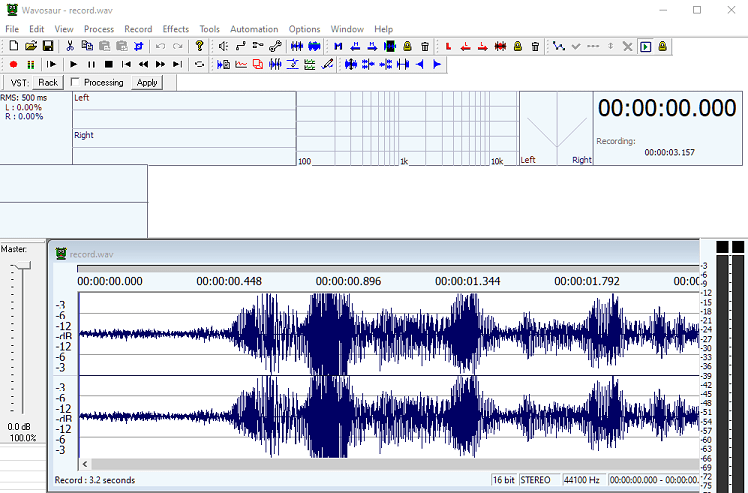The width and height of the screenshot is (748, 493).
Task: Toggle loop lock padlock beside red loop icons
Action: pos(518,46)
